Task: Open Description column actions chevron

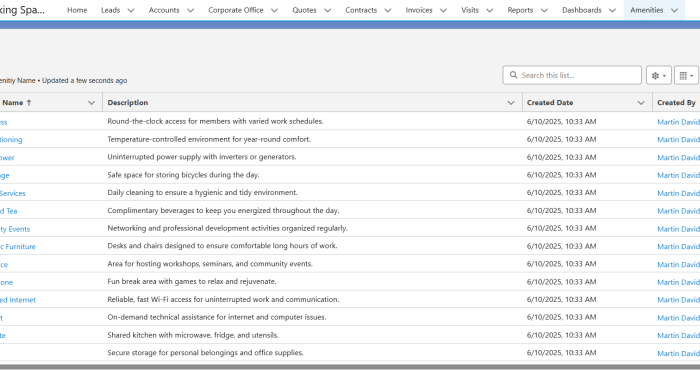Action: coord(511,103)
